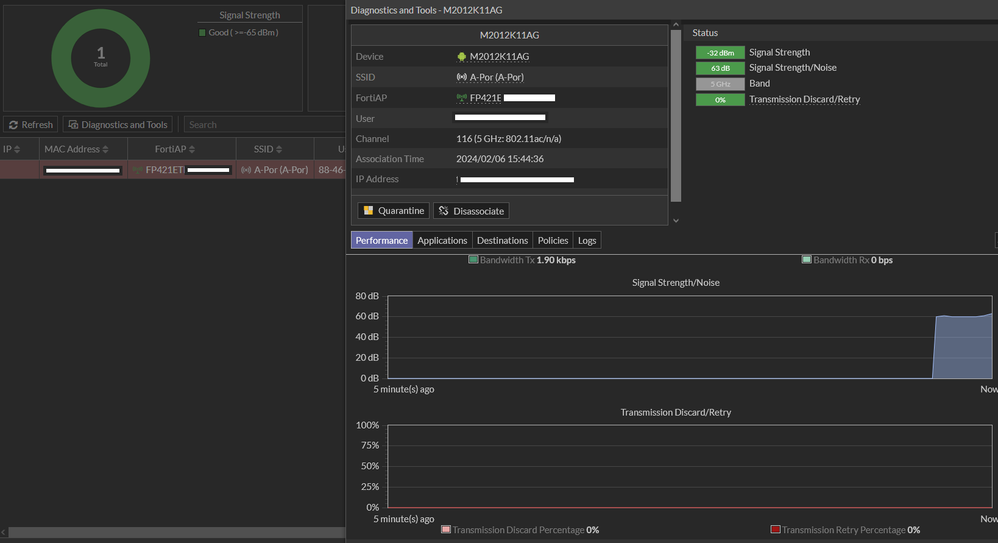
Task: Click the -32 dBm signal strength badge
Action: pyautogui.click(x=720, y=53)
